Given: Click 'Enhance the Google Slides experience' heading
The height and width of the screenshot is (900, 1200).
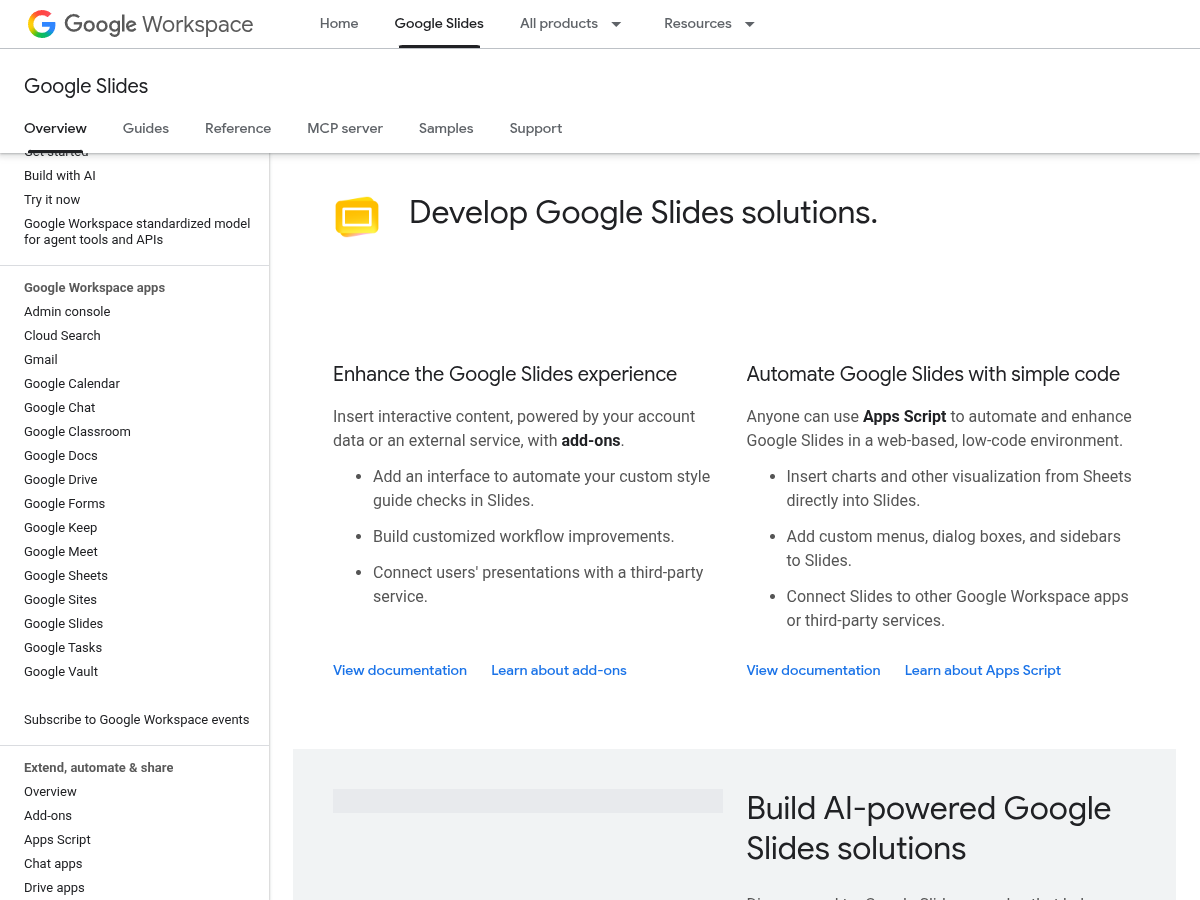Looking at the screenshot, I should click(x=505, y=374).
